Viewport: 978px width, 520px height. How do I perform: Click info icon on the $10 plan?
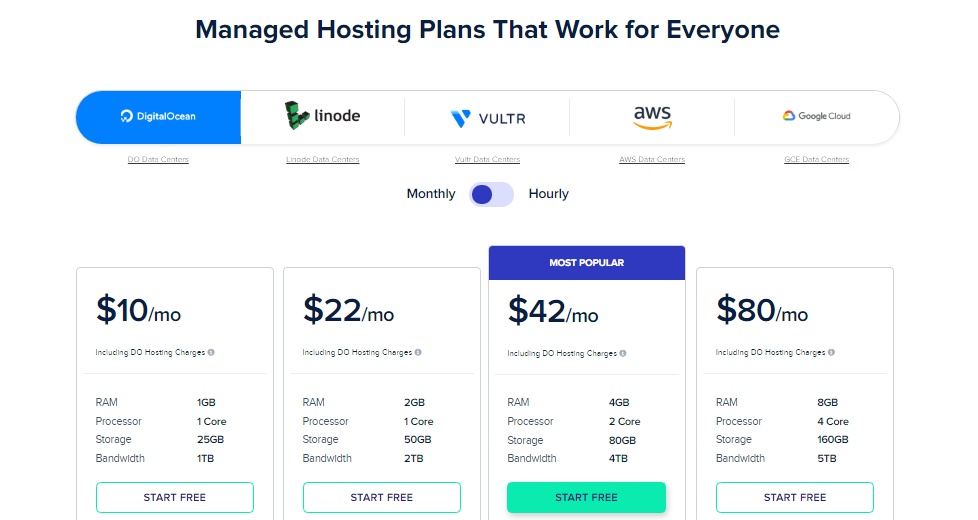pyautogui.click(x=211, y=352)
